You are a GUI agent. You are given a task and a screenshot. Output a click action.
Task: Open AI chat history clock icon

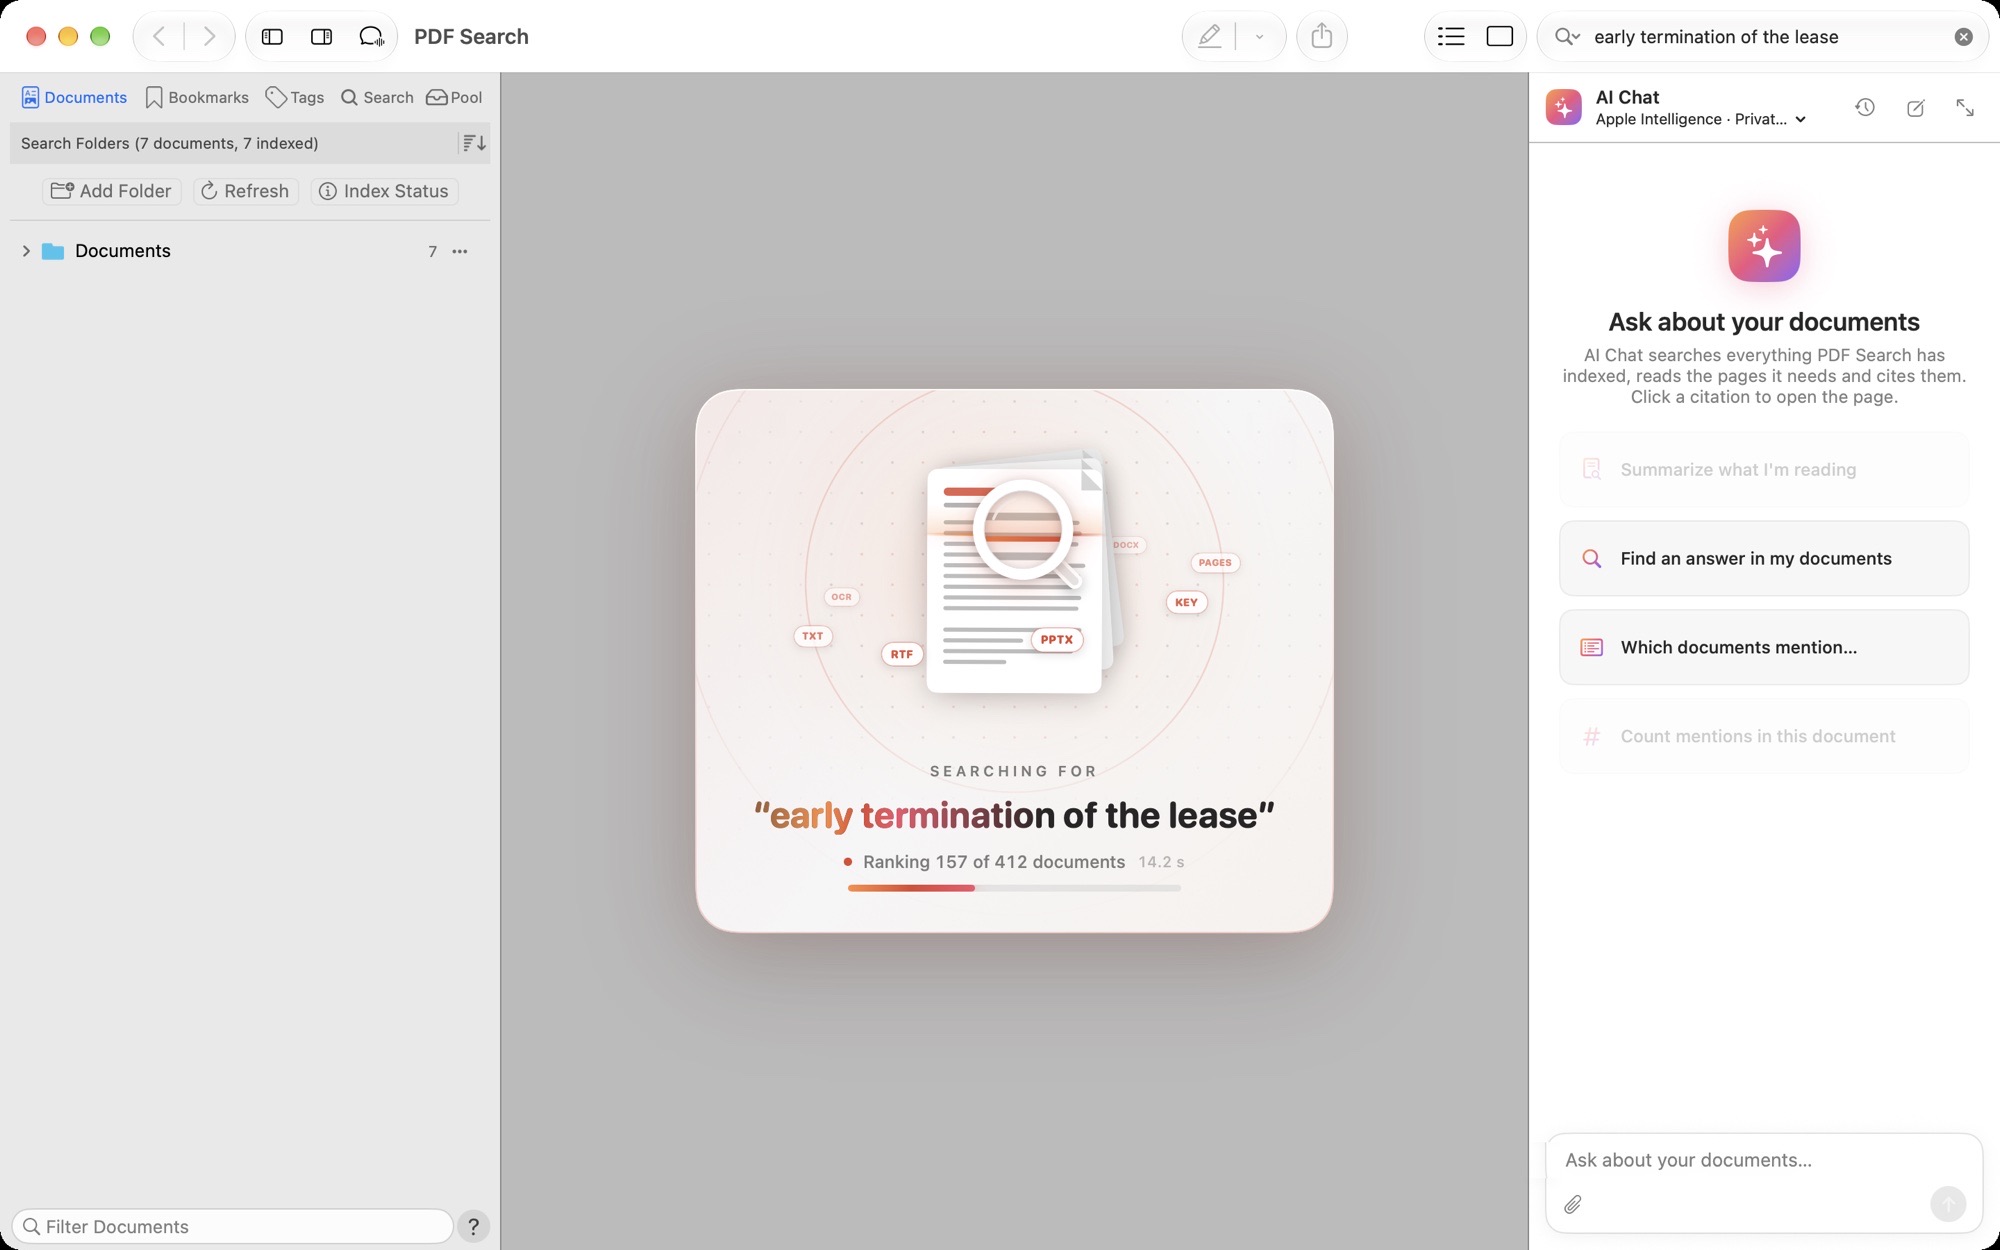pos(1865,108)
